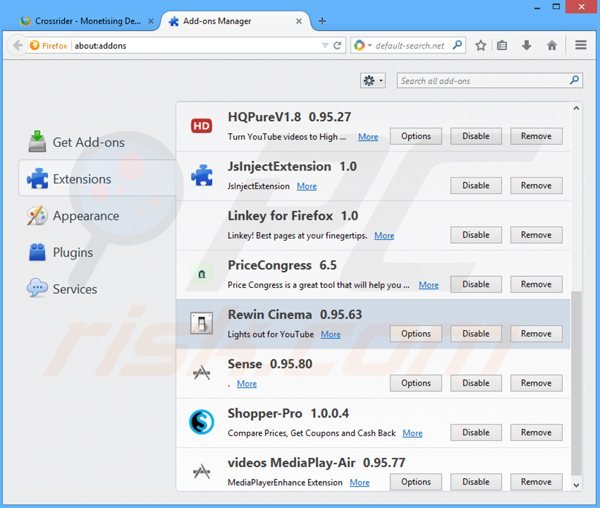Click the back navigation arrow

[17, 46]
